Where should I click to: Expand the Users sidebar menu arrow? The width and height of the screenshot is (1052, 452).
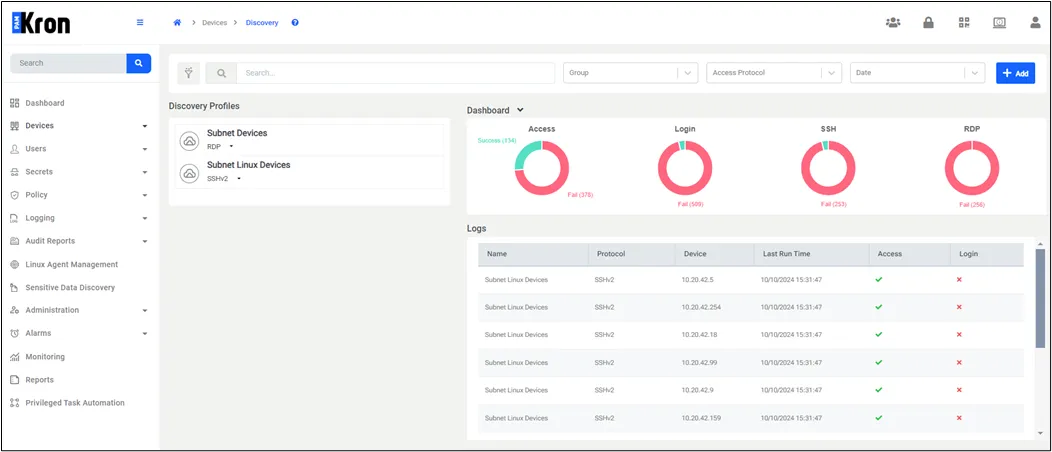145,149
